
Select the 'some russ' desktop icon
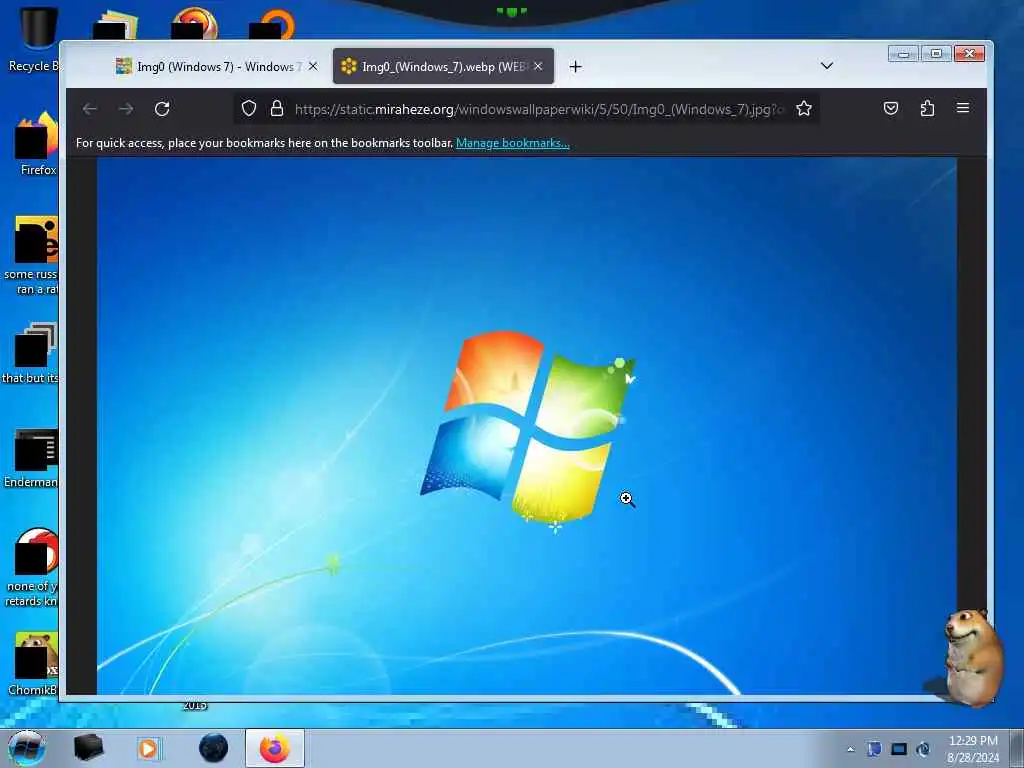click(31, 255)
